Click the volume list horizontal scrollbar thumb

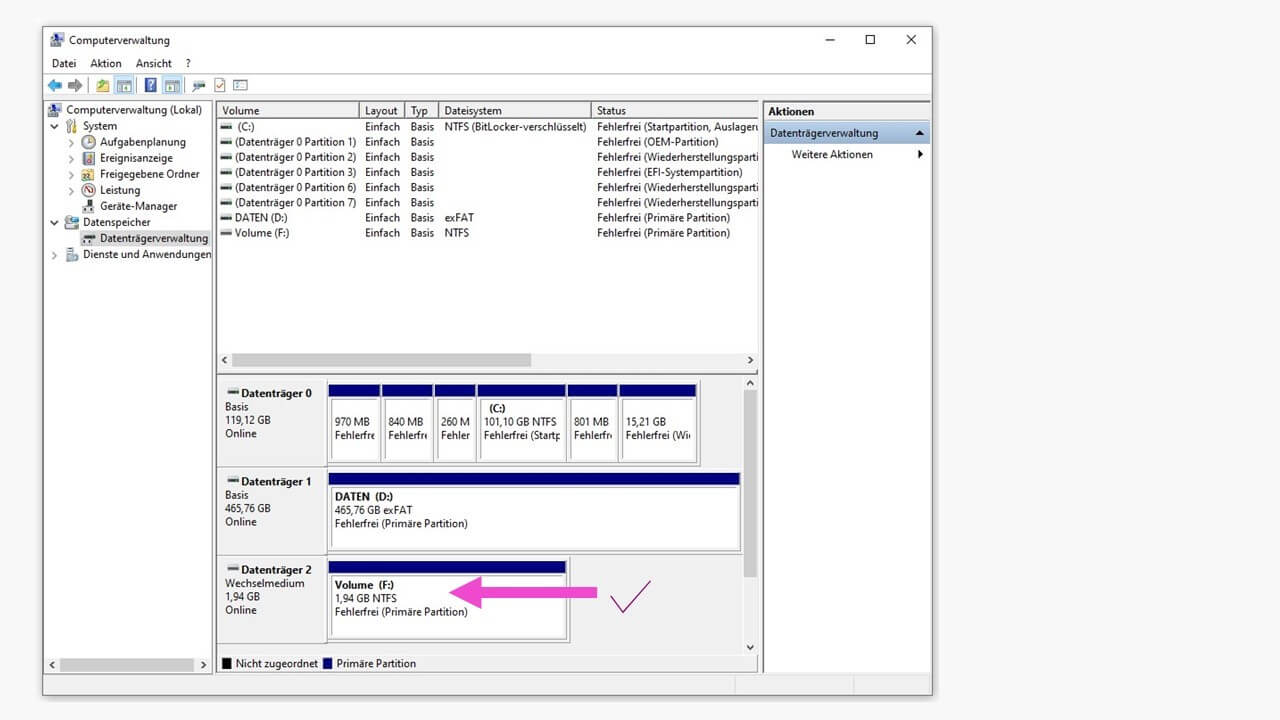(380, 360)
